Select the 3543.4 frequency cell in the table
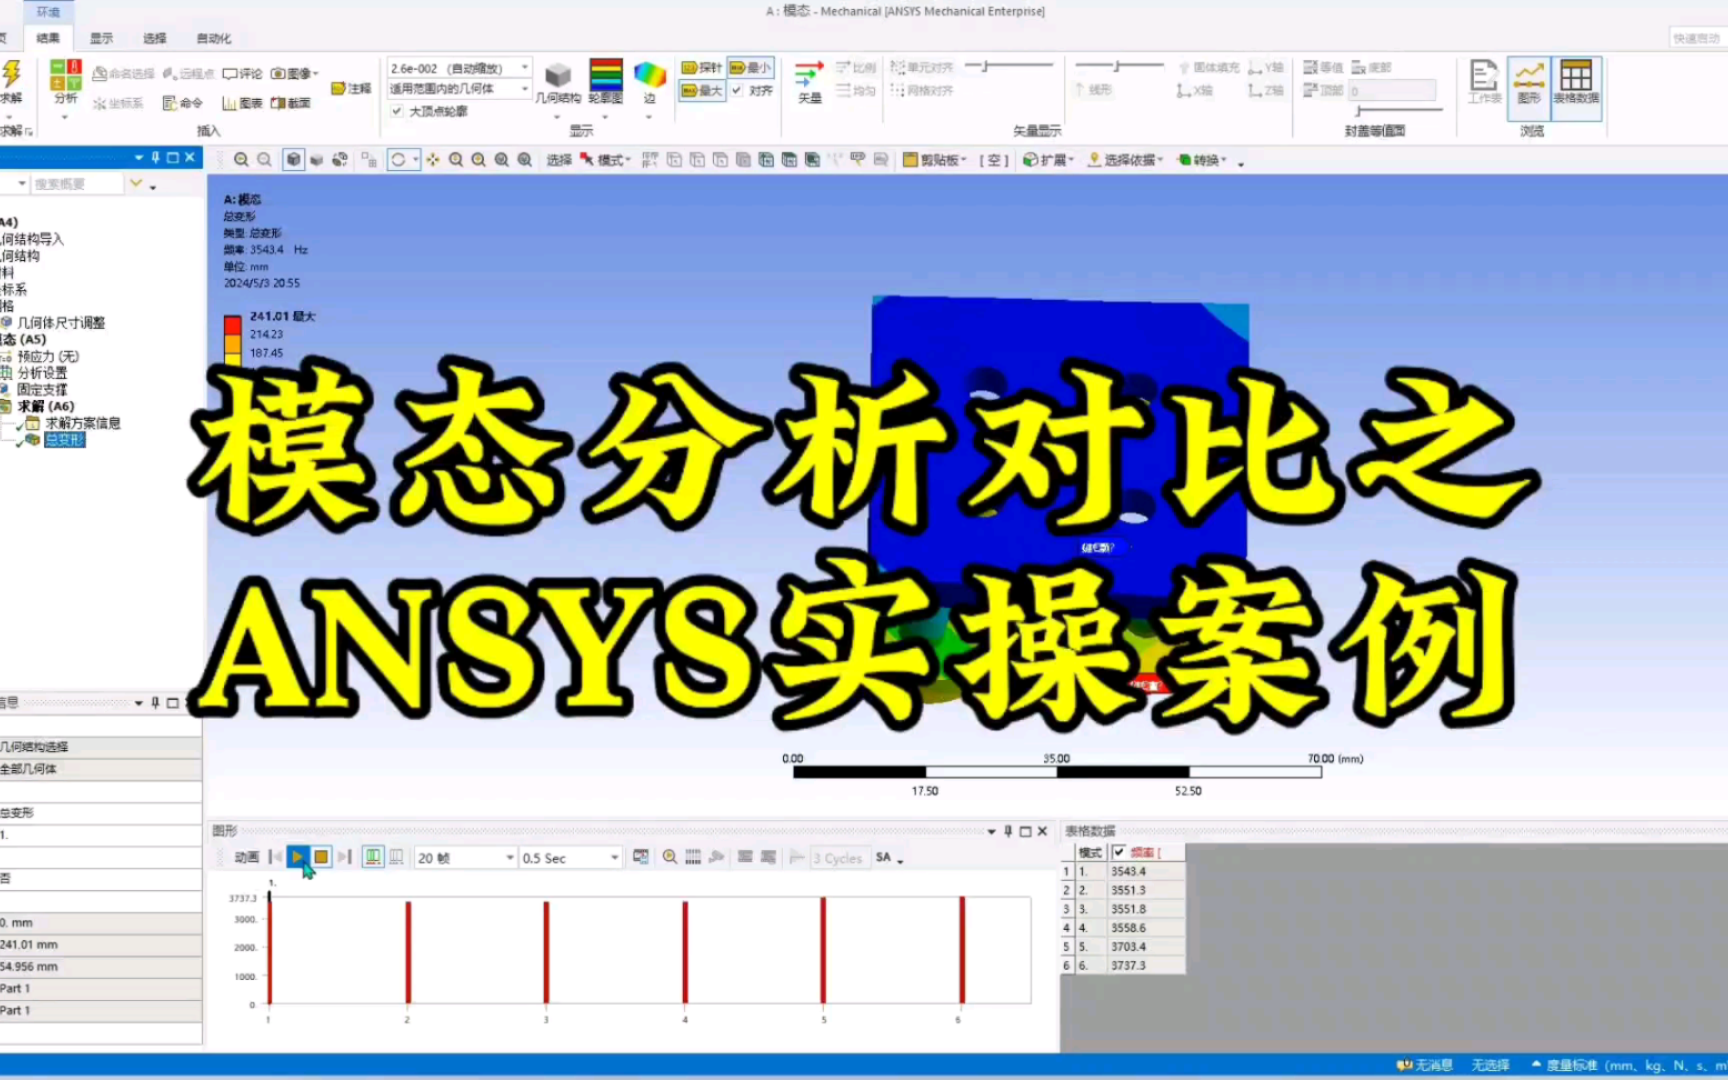1728x1080 pixels. tap(1128, 871)
